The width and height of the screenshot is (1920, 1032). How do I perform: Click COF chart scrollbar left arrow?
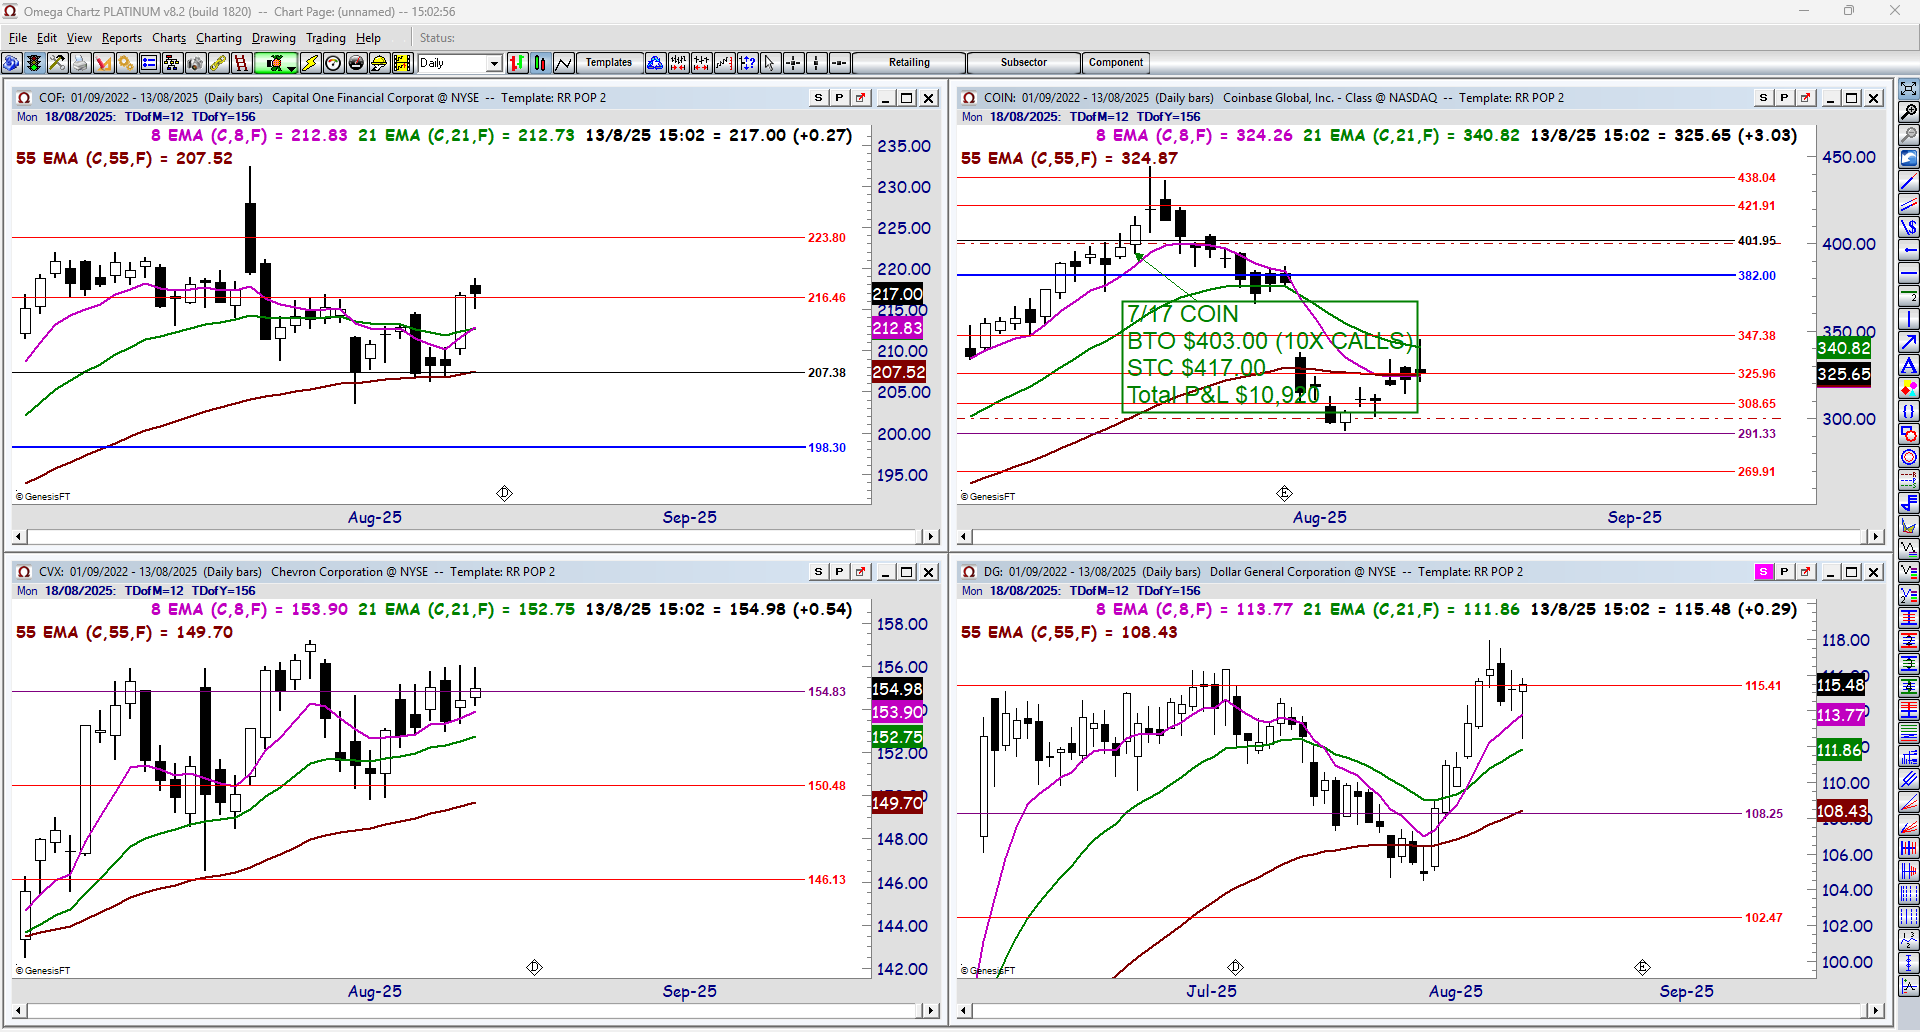point(19,537)
